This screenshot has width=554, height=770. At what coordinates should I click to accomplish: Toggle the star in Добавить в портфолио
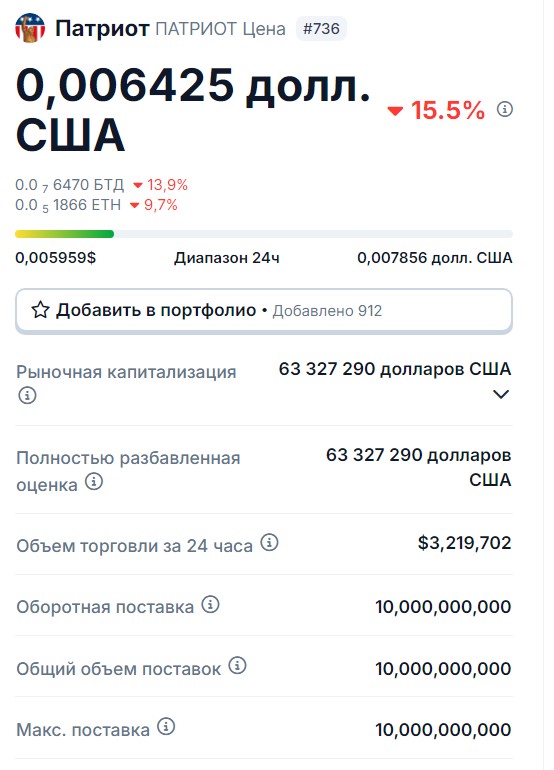coord(40,310)
